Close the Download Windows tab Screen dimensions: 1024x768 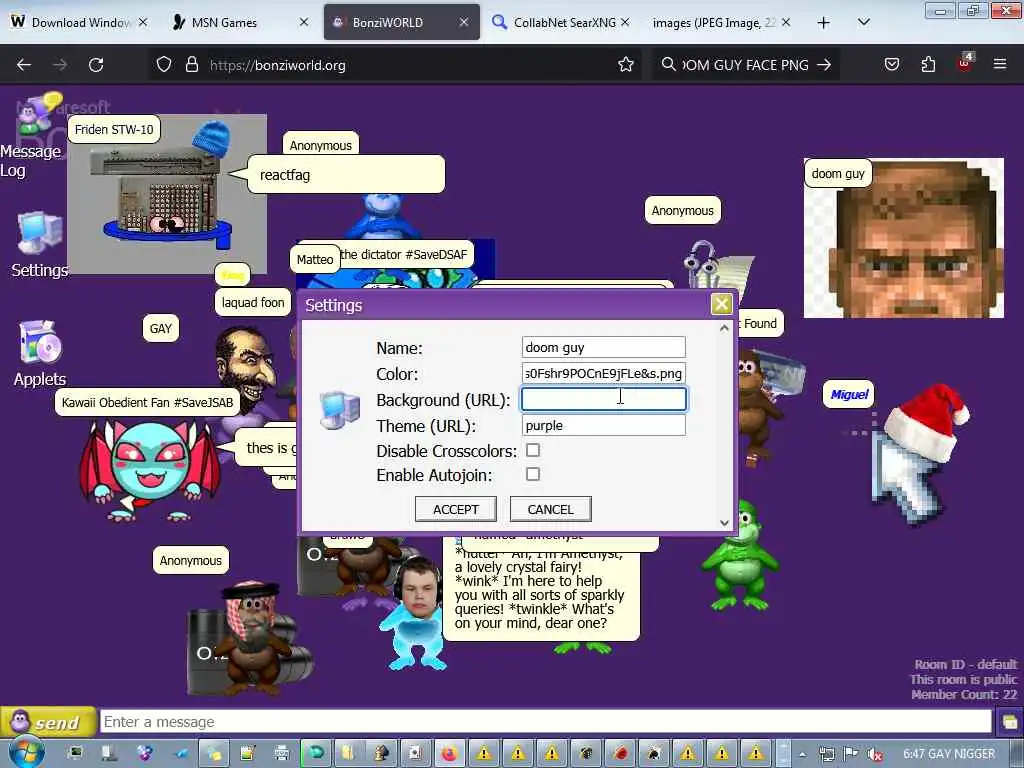[143, 22]
